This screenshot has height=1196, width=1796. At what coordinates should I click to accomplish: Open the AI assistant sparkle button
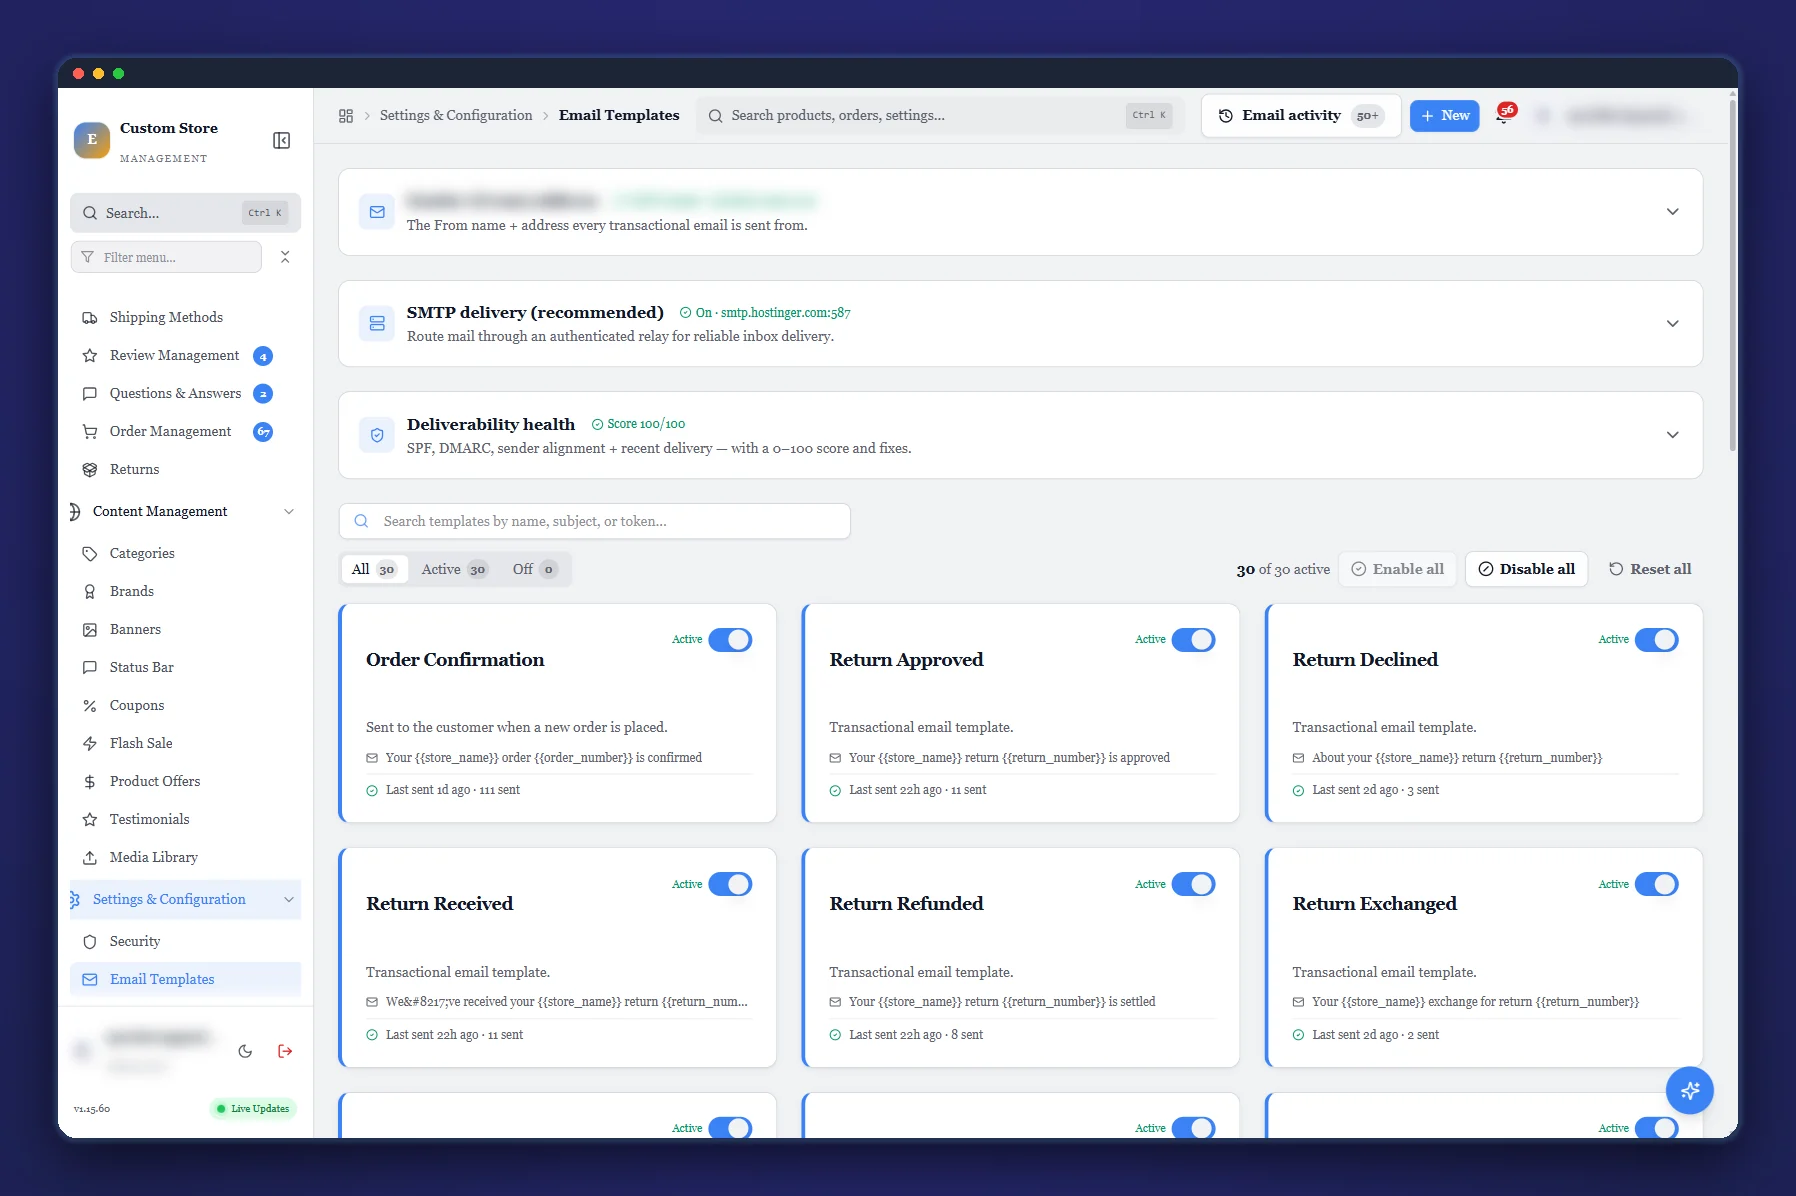[1690, 1090]
